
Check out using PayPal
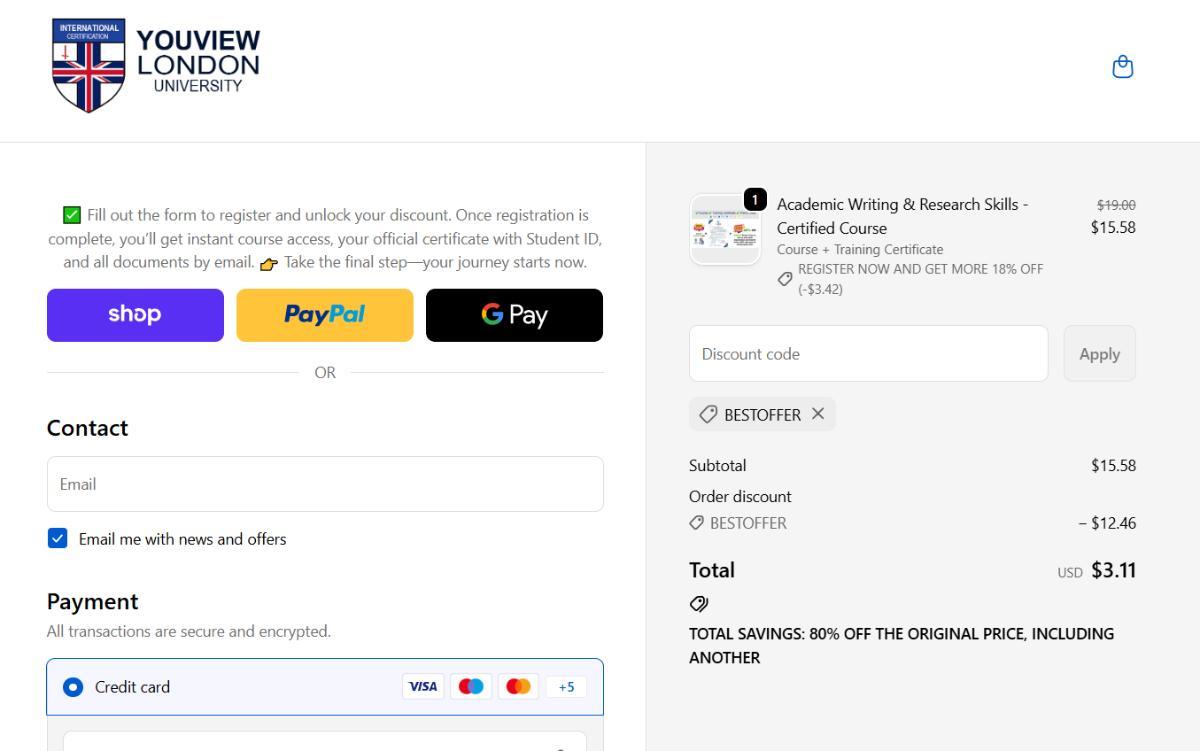tap(324, 315)
